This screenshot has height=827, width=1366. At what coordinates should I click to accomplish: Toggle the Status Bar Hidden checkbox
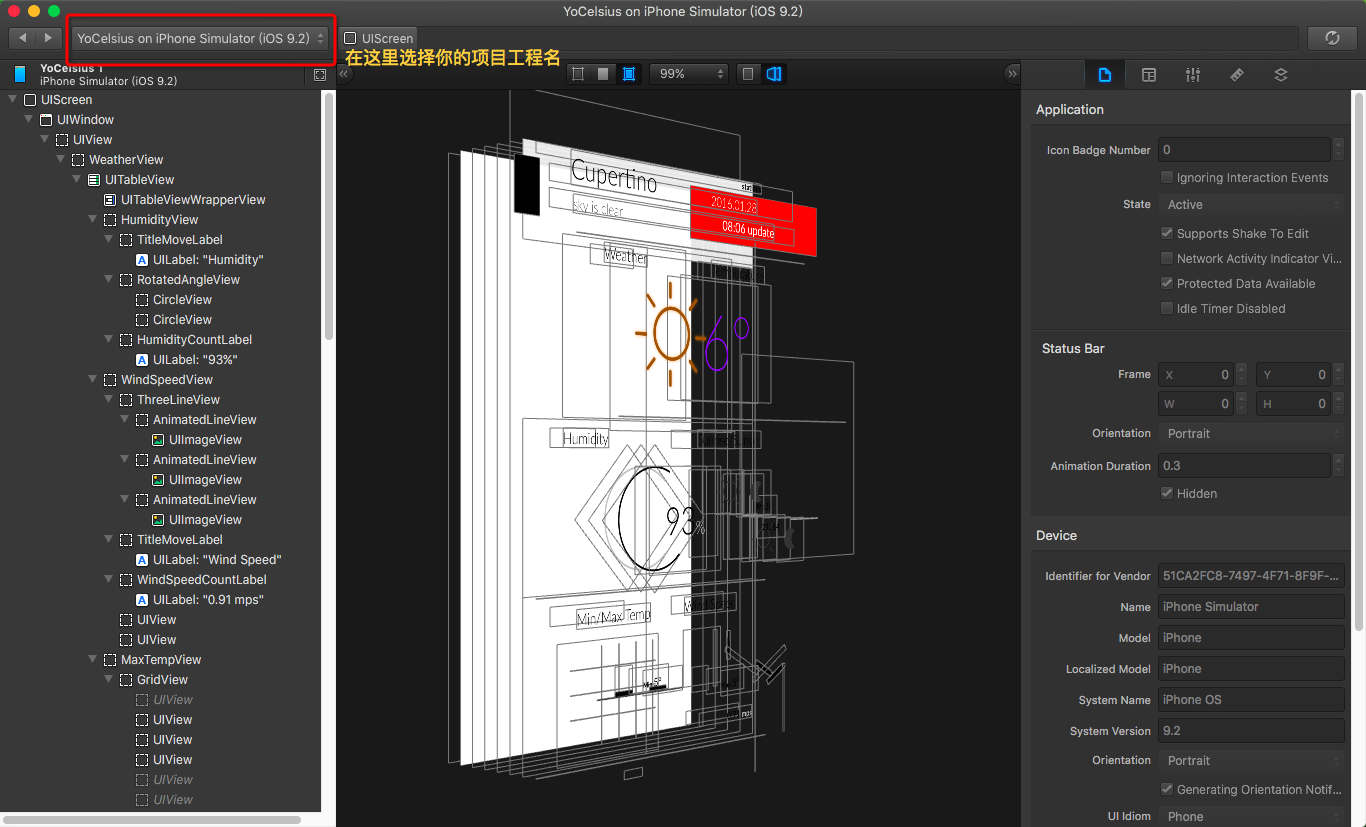(1166, 494)
